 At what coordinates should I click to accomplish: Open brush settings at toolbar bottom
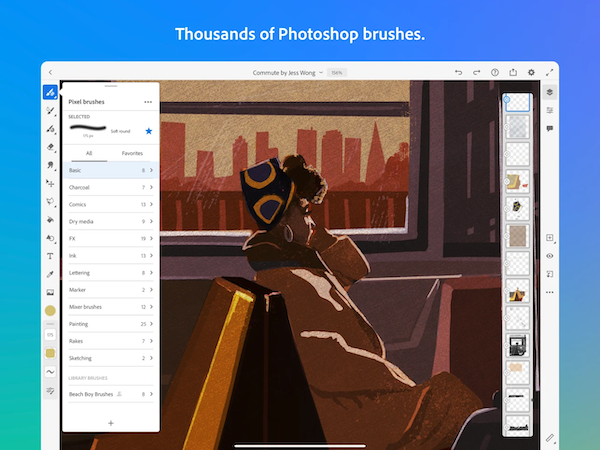tap(50, 390)
